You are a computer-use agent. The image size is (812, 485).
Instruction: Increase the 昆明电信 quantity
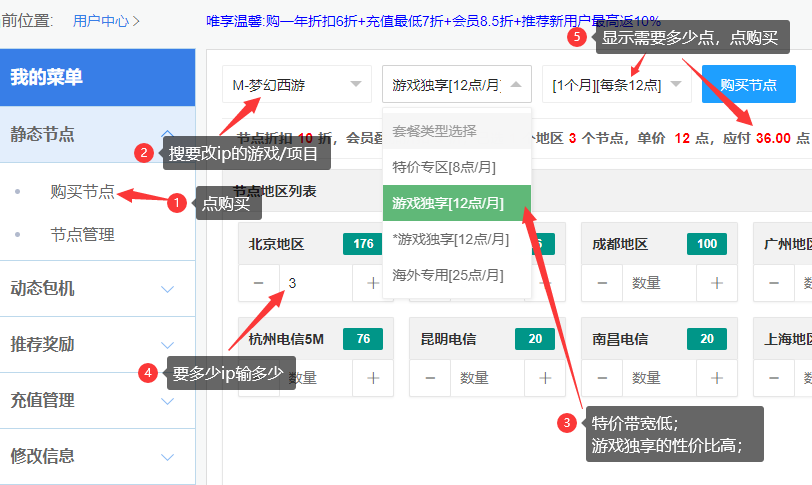545,378
